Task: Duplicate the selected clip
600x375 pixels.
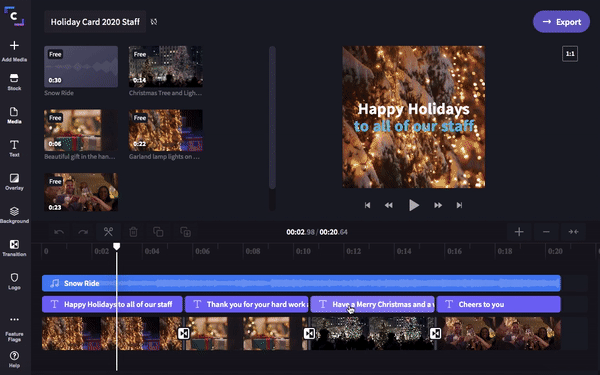Action: (x=186, y=232)
